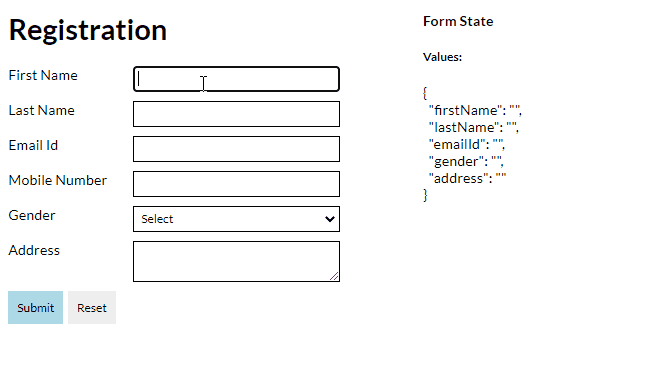The height and width of the screenshot is (372, 650).
Task: Click the First Name text field
Action: [x=236, y=79]
